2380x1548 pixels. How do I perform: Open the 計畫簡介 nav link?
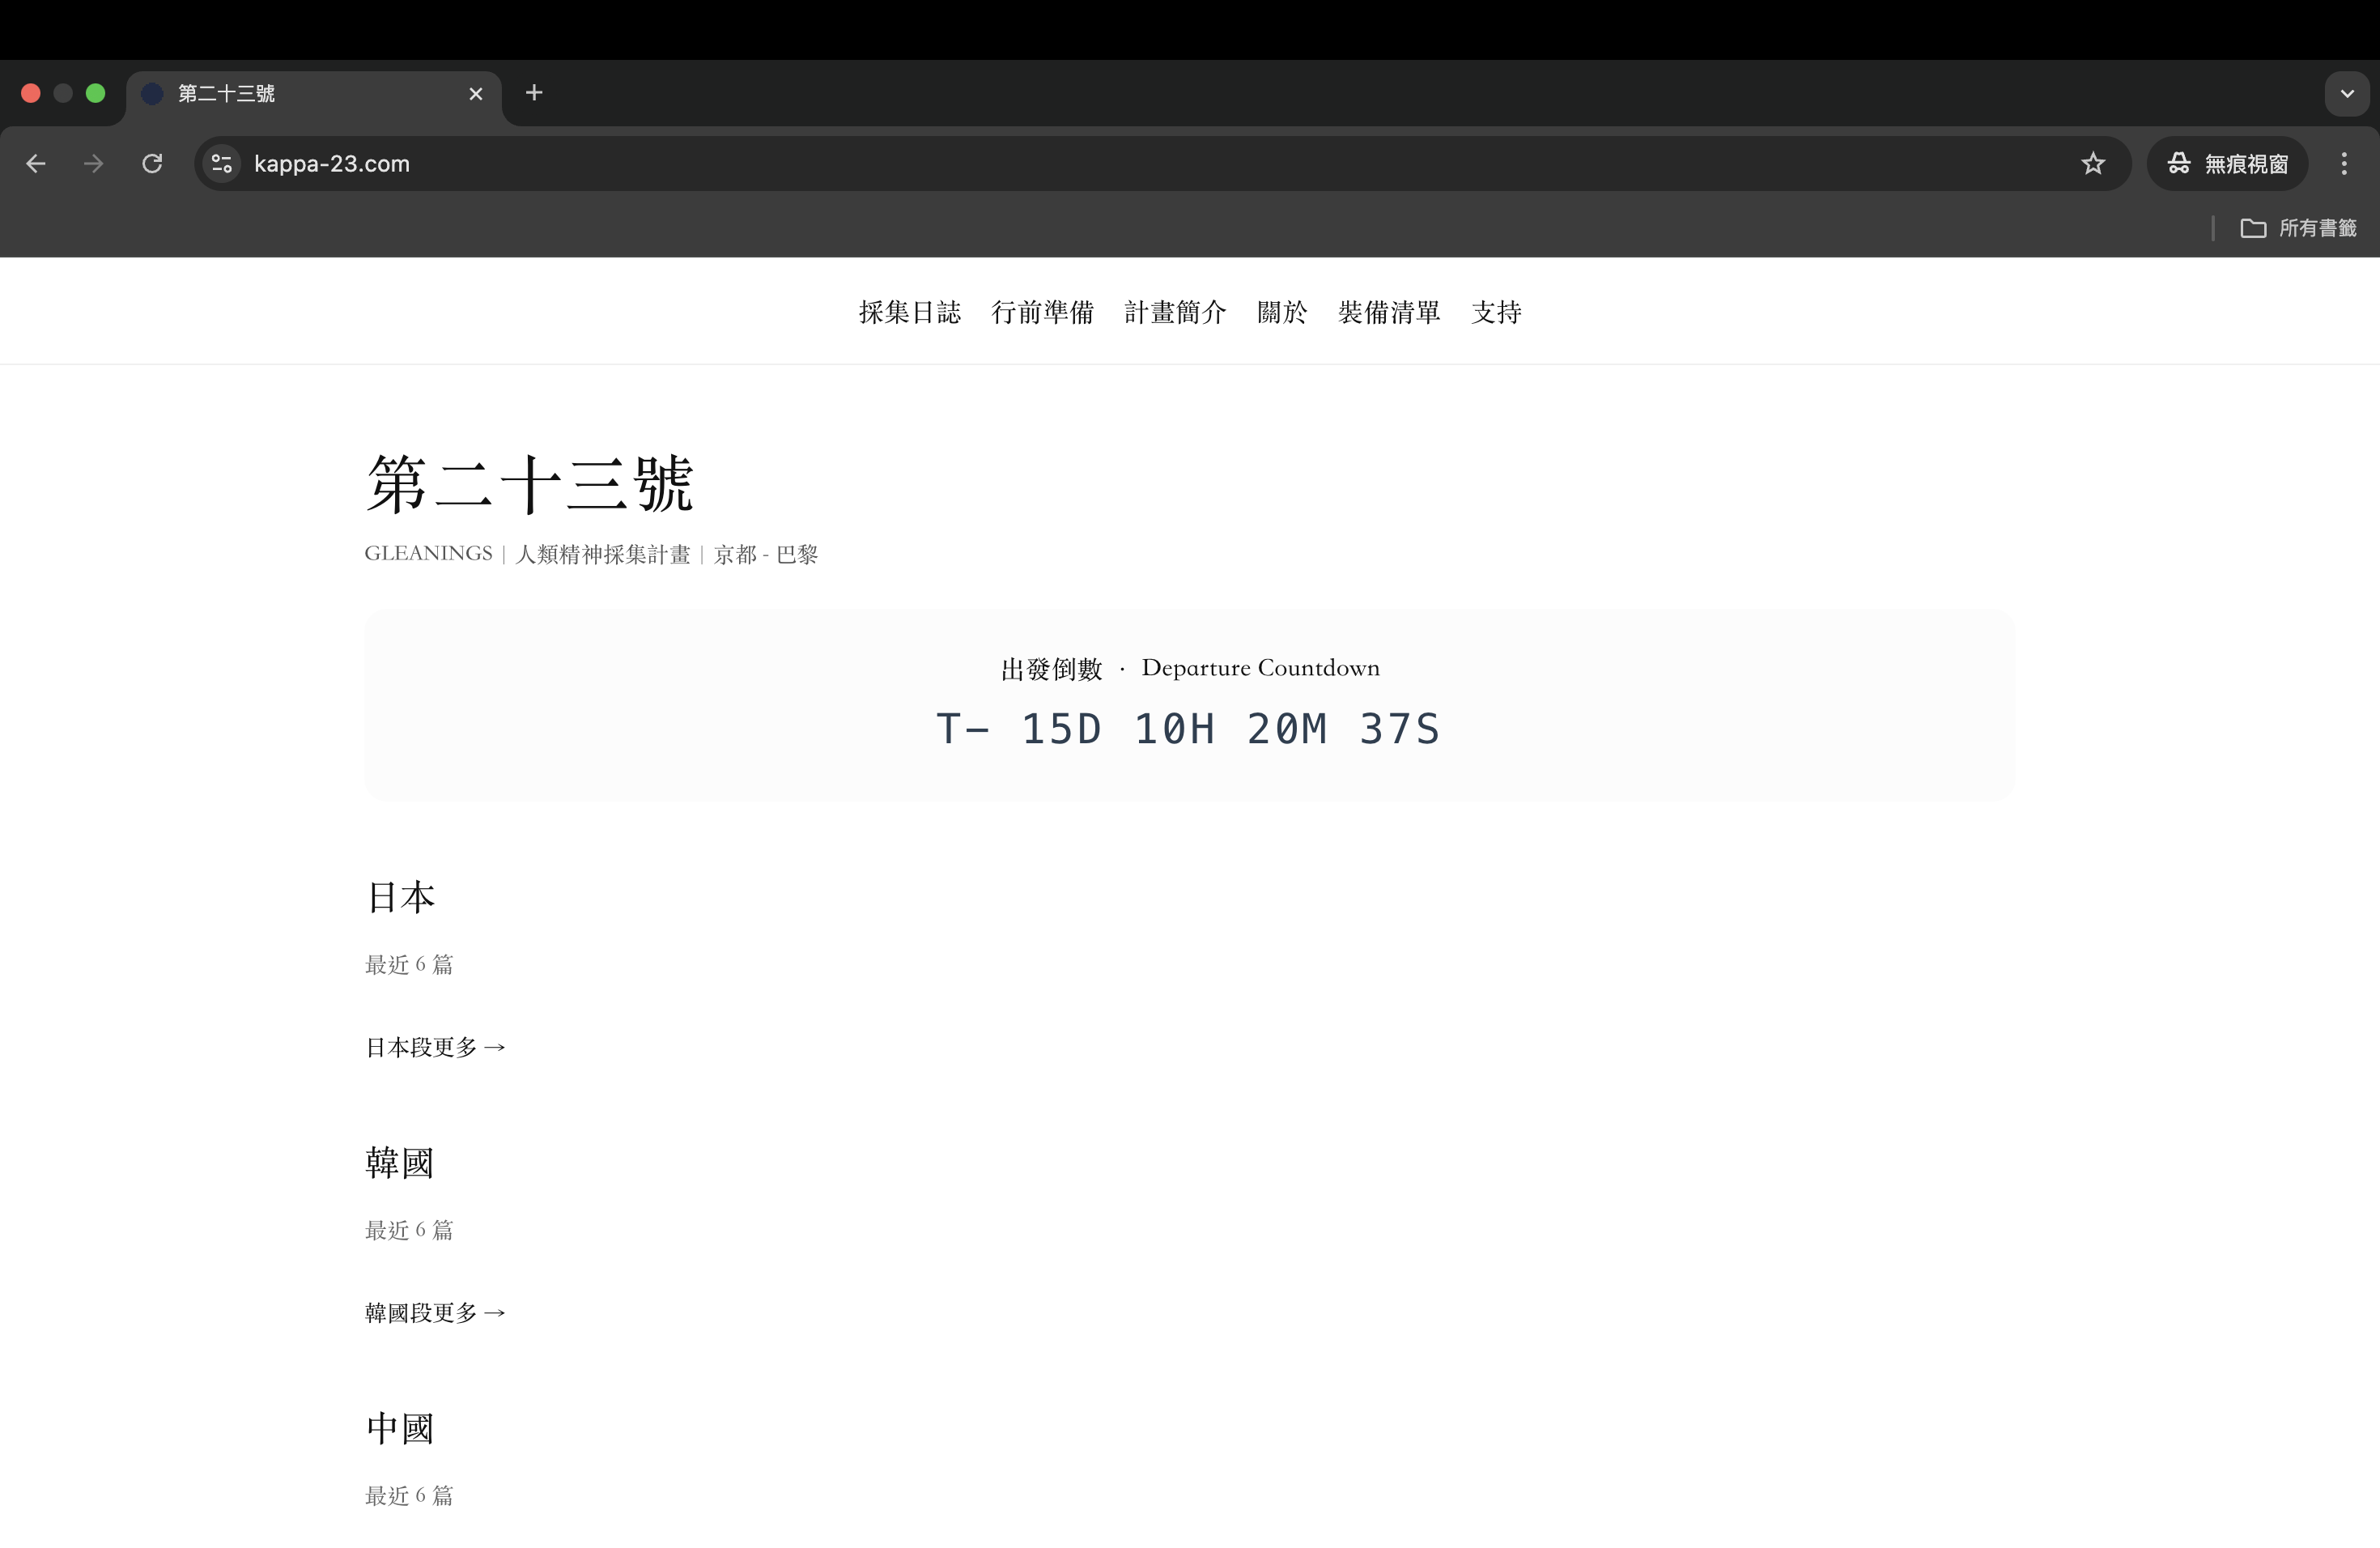coord(1175,313)
